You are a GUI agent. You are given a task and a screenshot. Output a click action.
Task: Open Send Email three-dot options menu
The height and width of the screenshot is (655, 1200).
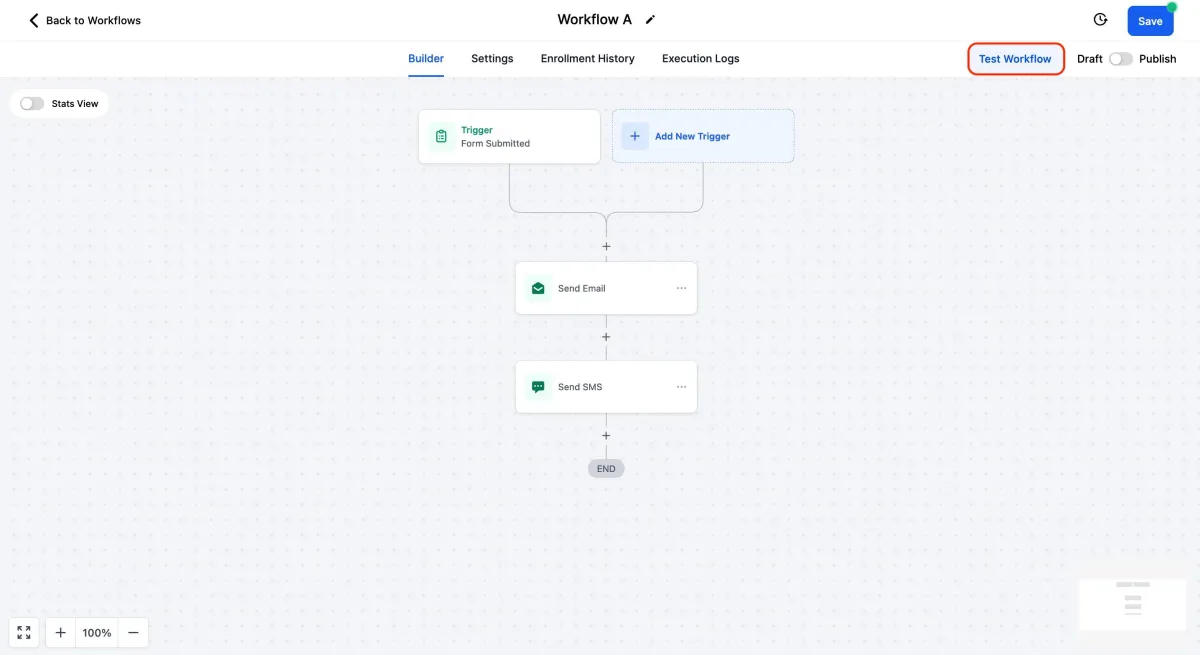(x=681, y=288)
